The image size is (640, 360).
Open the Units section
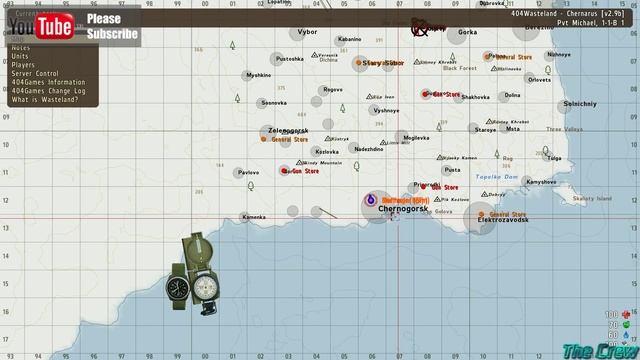pyautogui.click(x=20, y=56)
